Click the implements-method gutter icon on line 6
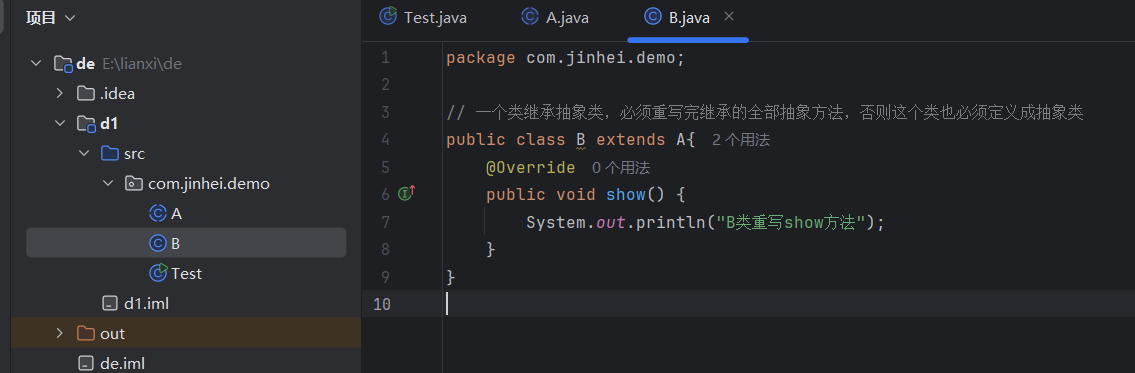 406,193
